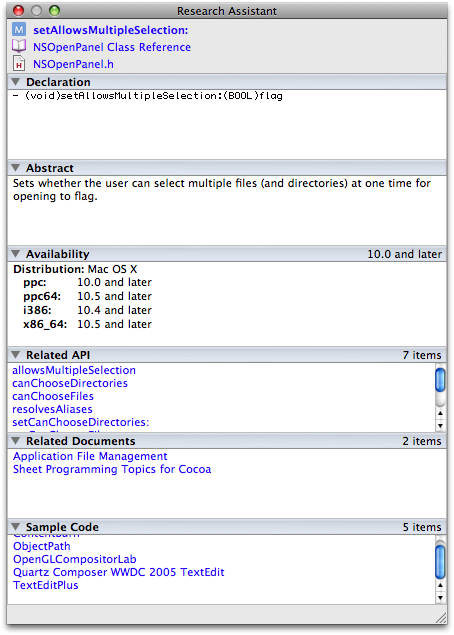The image size is (454, 635).
Task: Collapse the Related Documents section triangle
Action: (16, 441)
